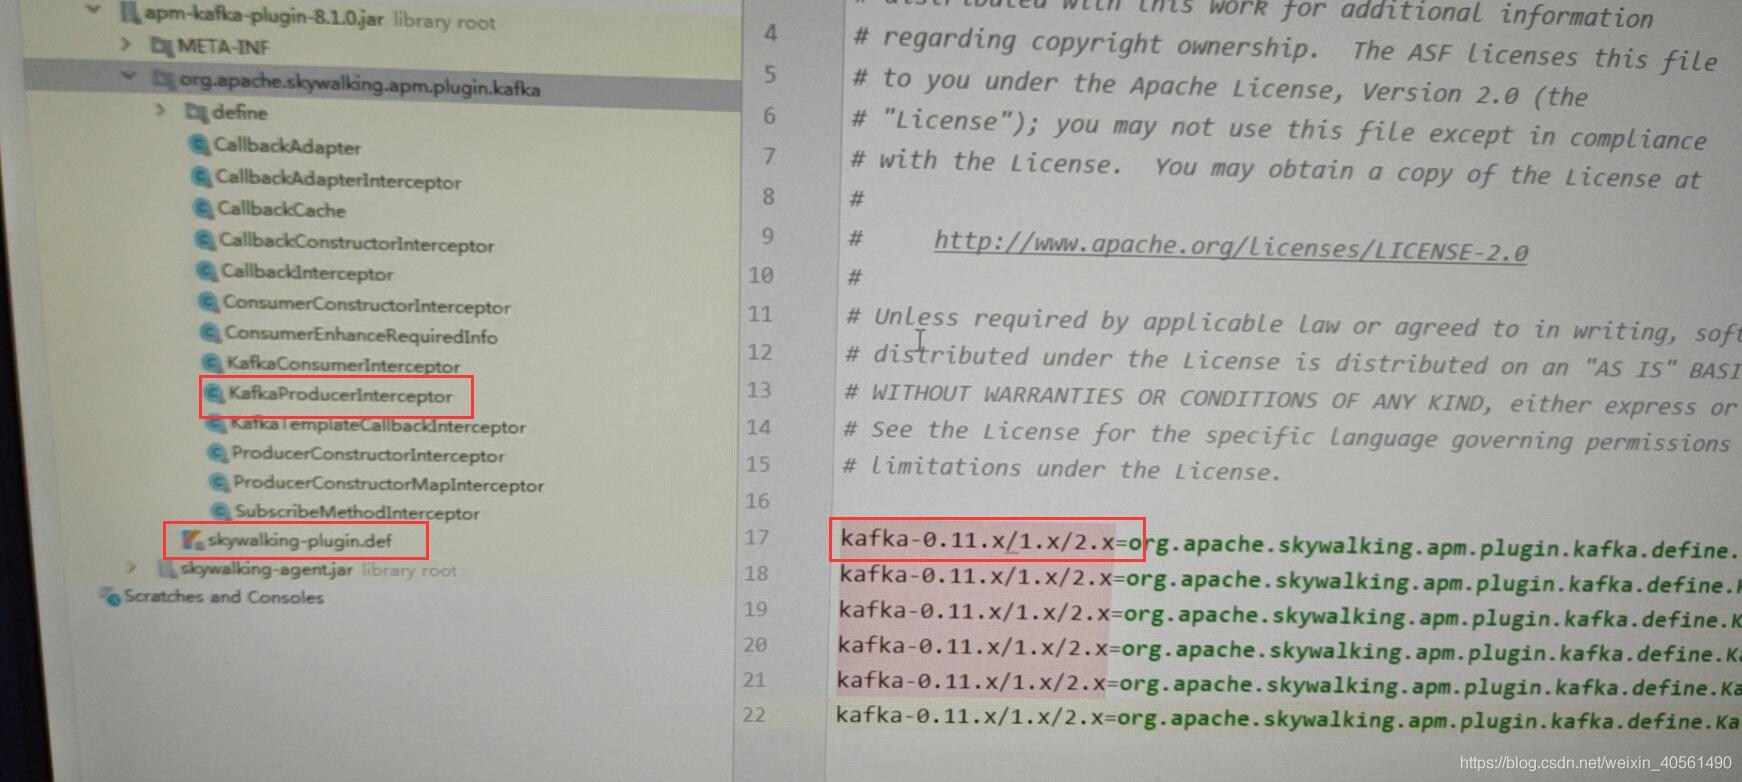Open the apache.org LICENSE-2.0 link

(x=1230, y=245)
